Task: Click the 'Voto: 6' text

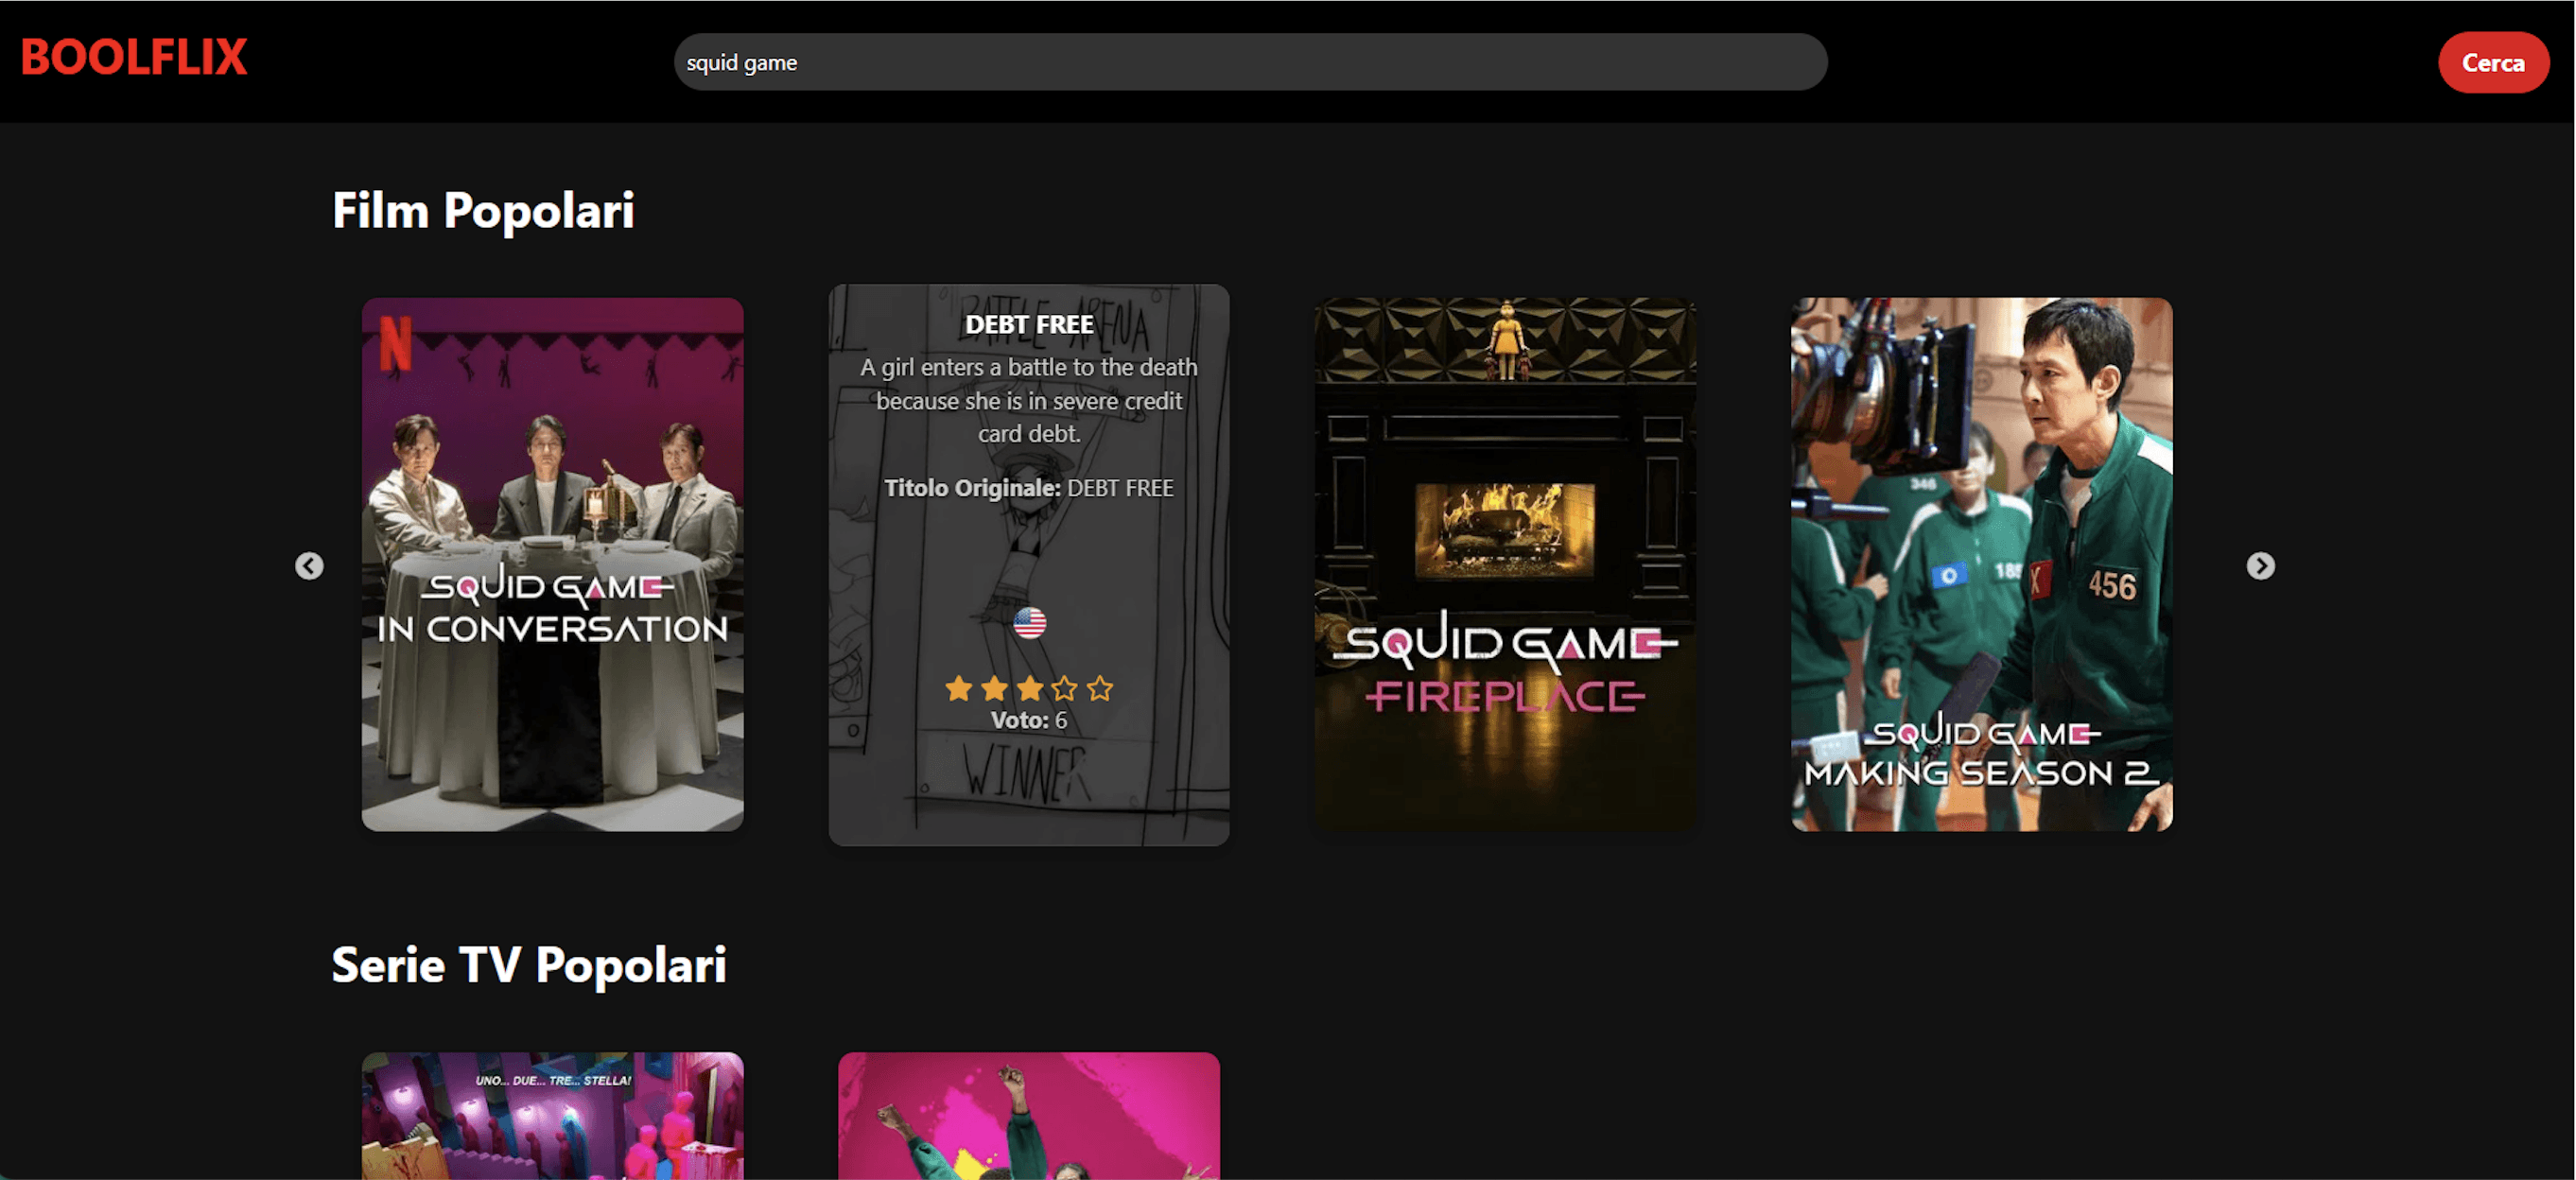Action: 1029,720
